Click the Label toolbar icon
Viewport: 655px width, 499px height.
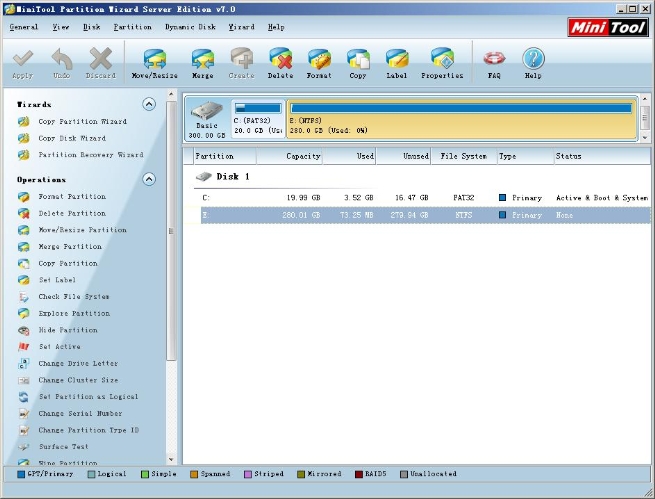(397, 59)
